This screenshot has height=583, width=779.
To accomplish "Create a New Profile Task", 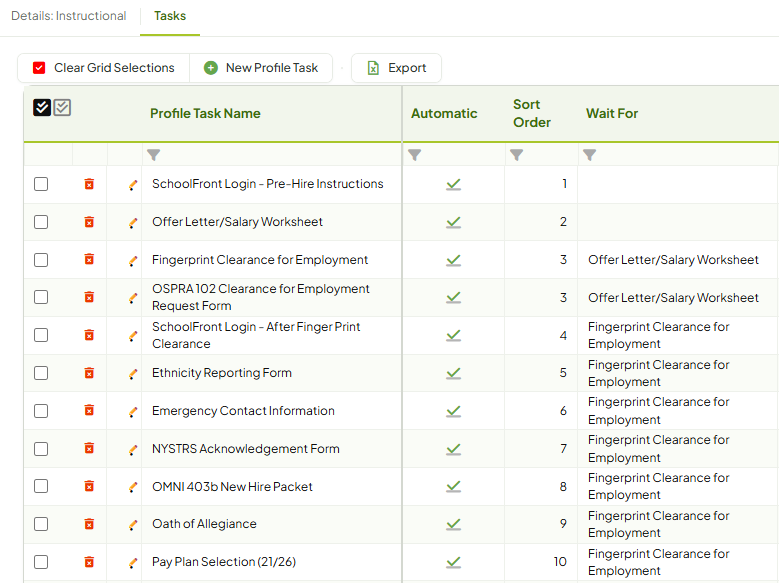I will tap(261, 68).
